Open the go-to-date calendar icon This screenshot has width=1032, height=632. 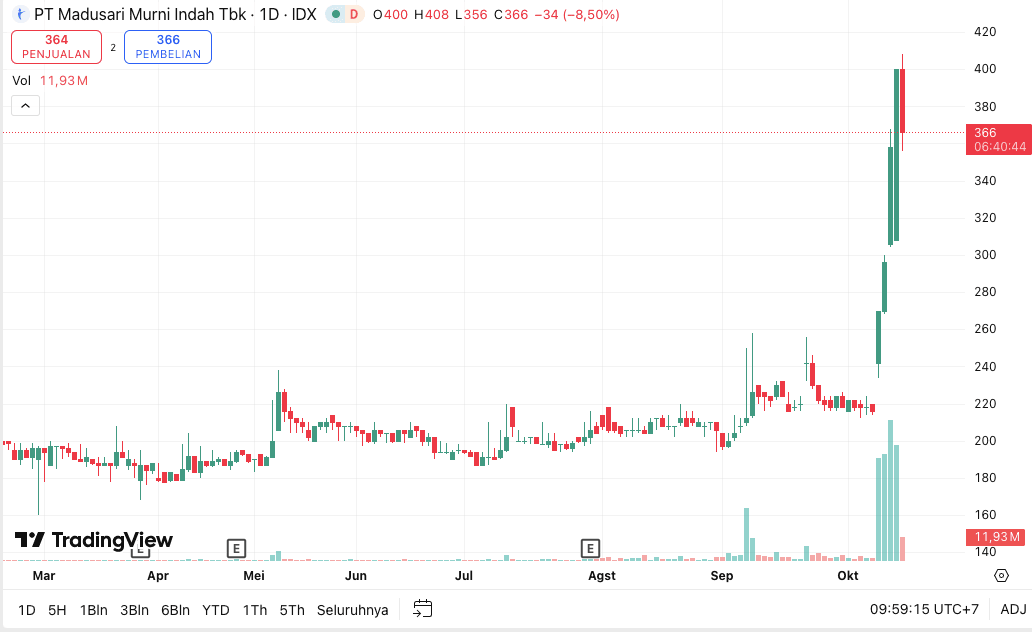[423, 609]
